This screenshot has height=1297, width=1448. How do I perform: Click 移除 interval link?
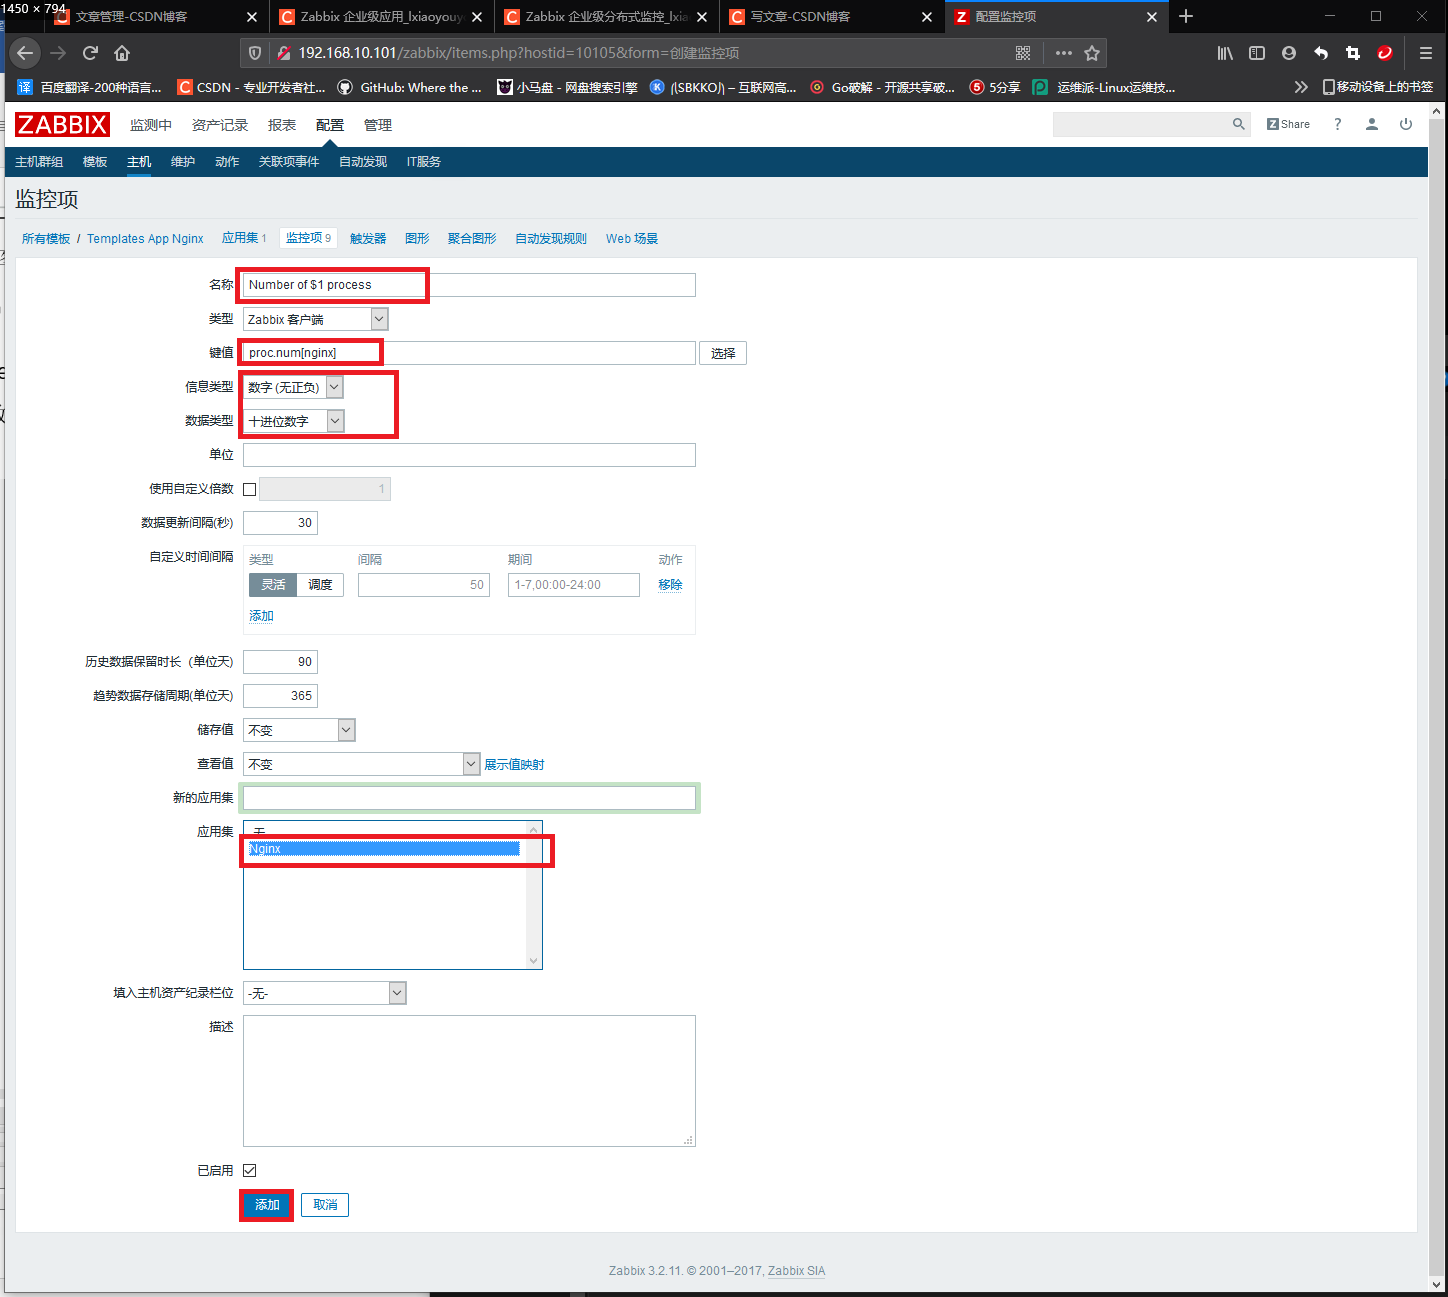(670, 585)
